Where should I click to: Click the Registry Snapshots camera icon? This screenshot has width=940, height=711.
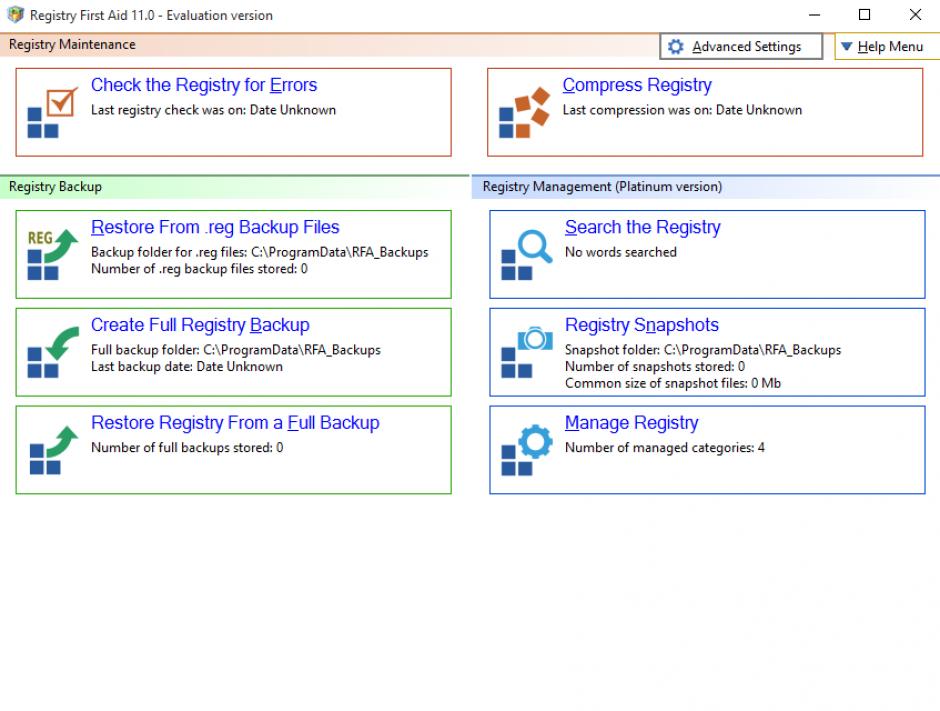tap(526, 353)
